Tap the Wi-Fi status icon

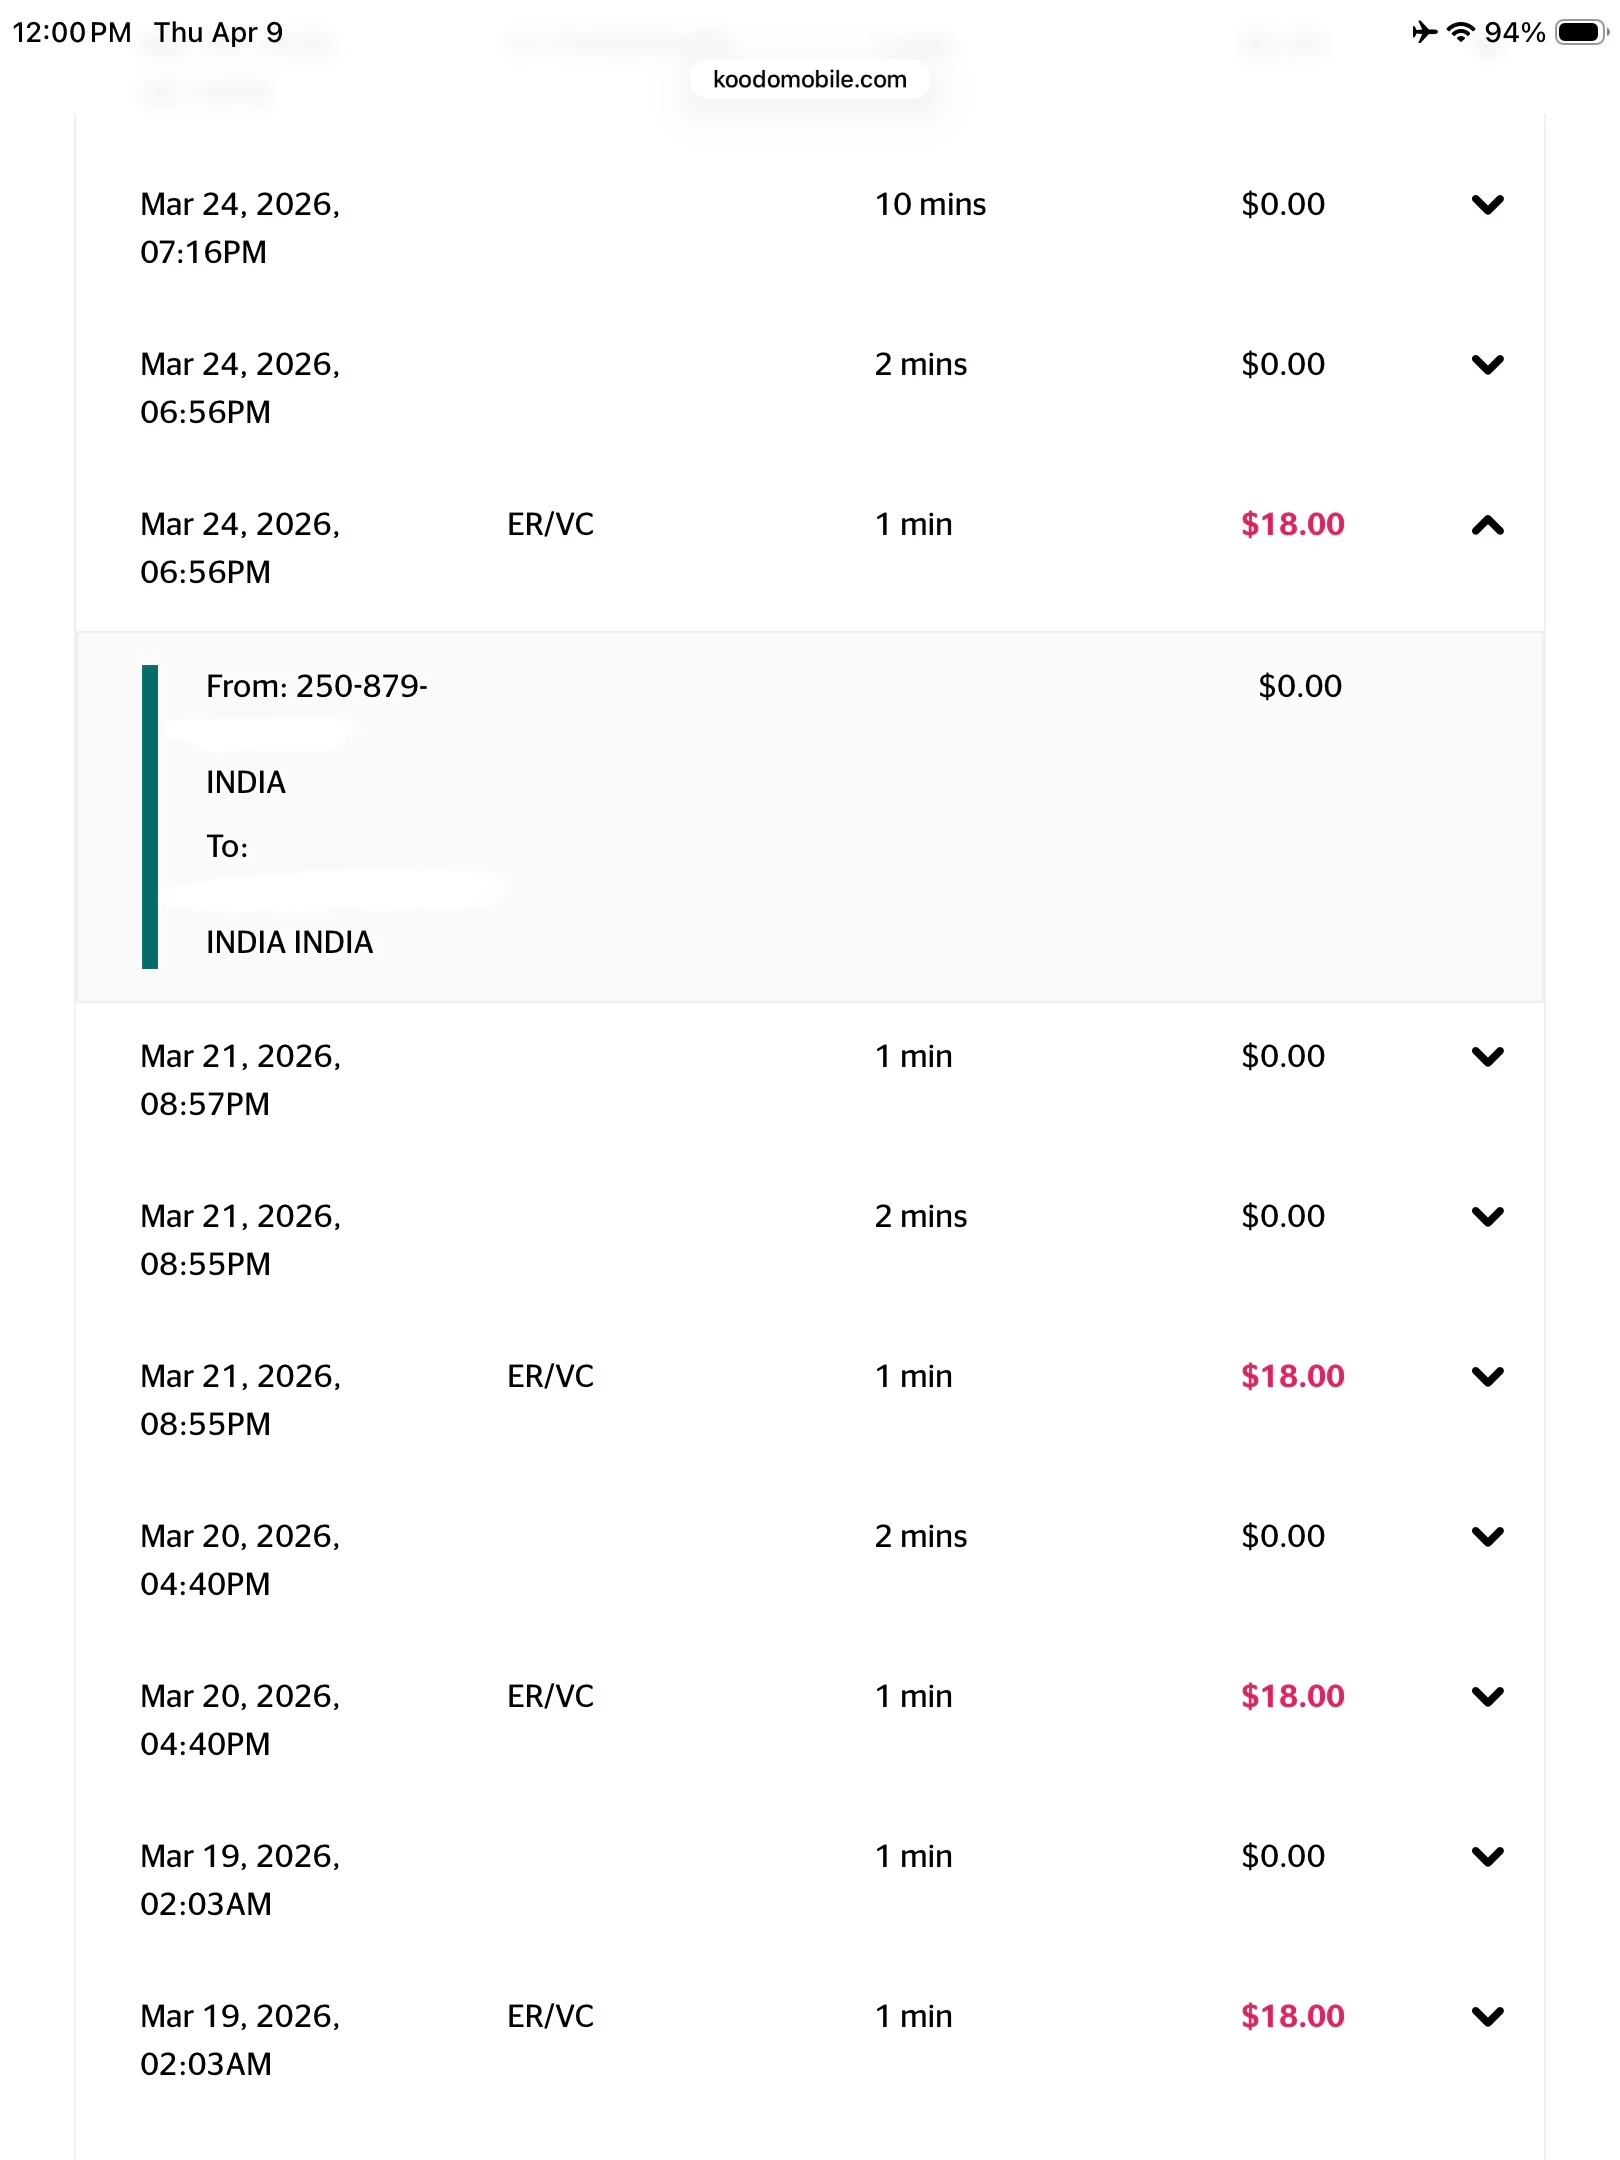(1461, 33)
